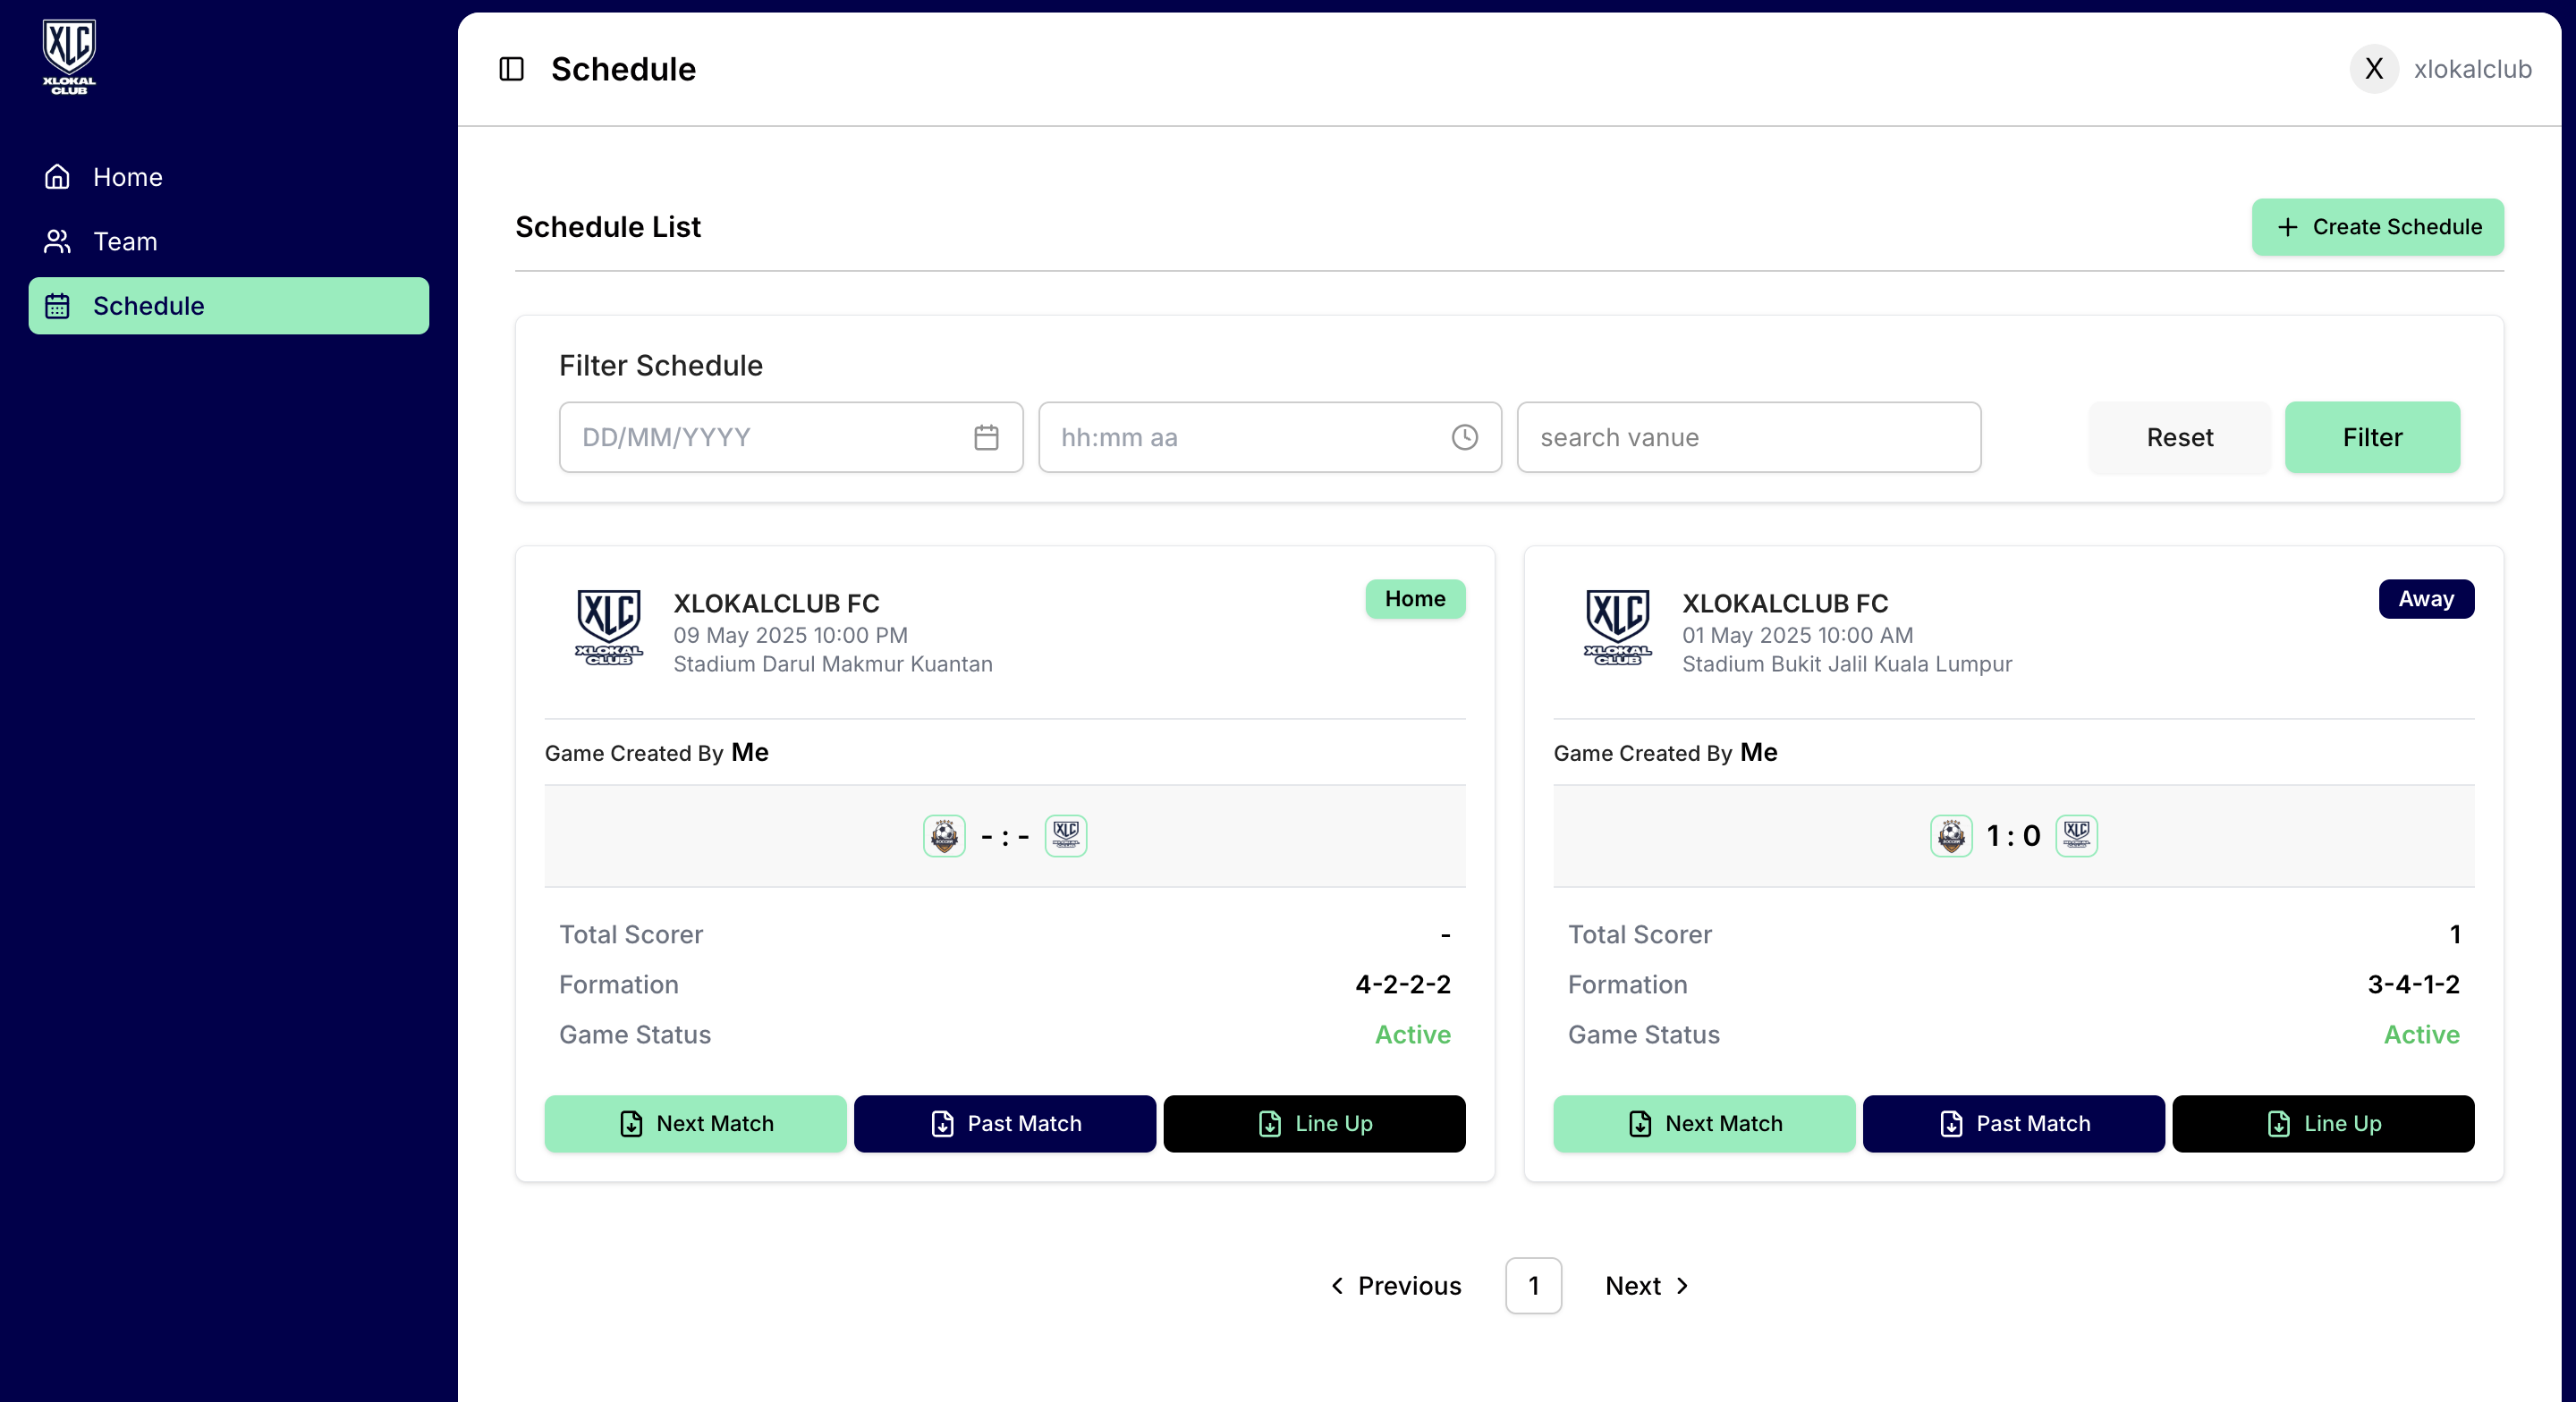Open the date picker calendar icon
Image resolution: width=2576 pixels, height=1402 pixels.
coord(986,437)
